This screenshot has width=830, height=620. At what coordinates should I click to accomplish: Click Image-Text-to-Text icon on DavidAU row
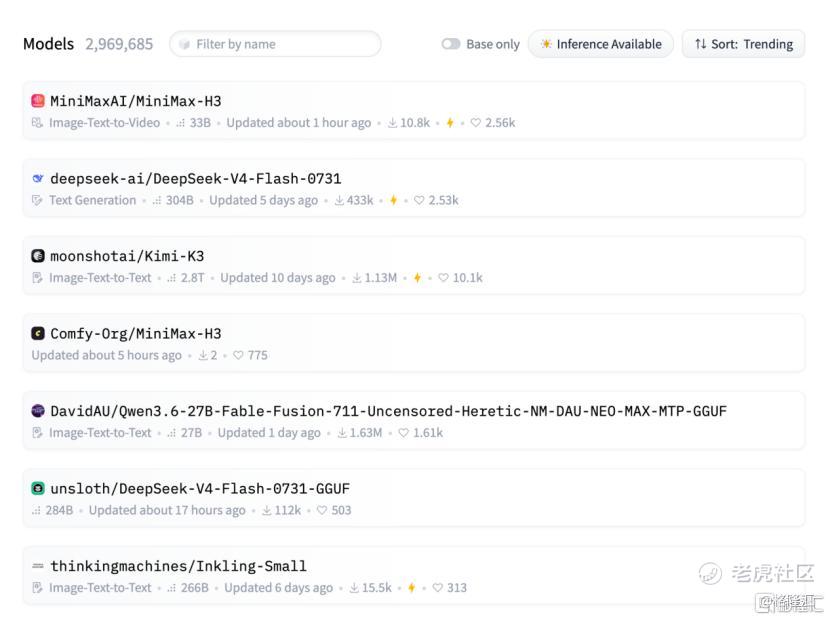(x=37, y=433)
